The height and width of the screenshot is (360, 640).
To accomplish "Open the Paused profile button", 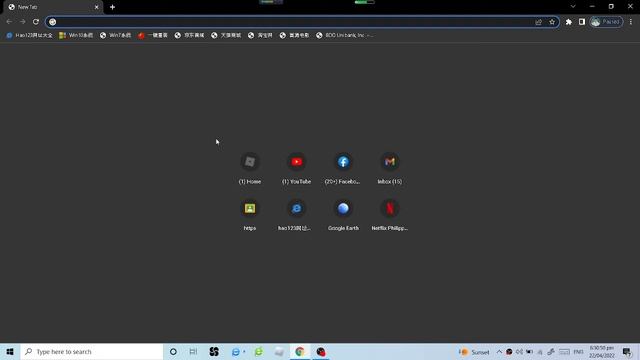I will 606,22.
